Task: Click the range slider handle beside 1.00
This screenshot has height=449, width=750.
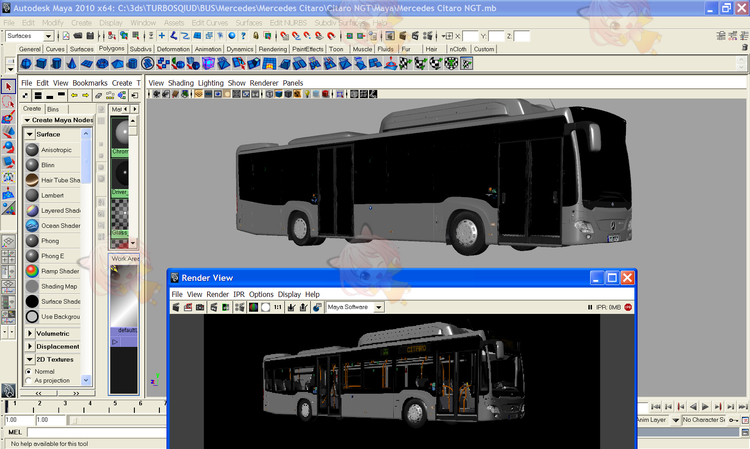Action: (73, 420)
